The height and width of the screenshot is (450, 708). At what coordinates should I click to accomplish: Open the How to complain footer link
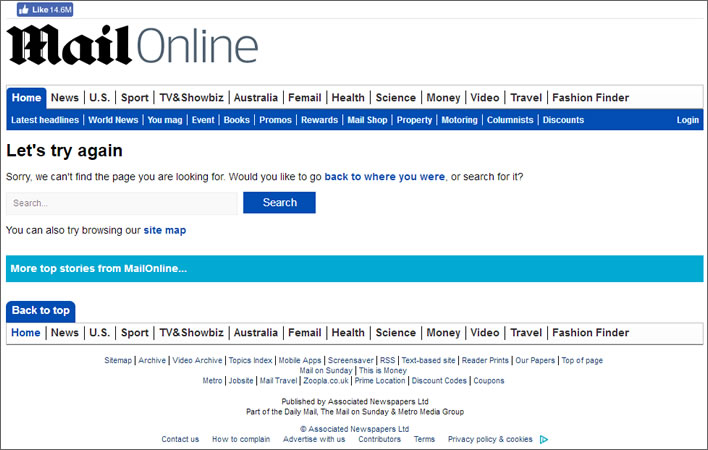point(241,439)
